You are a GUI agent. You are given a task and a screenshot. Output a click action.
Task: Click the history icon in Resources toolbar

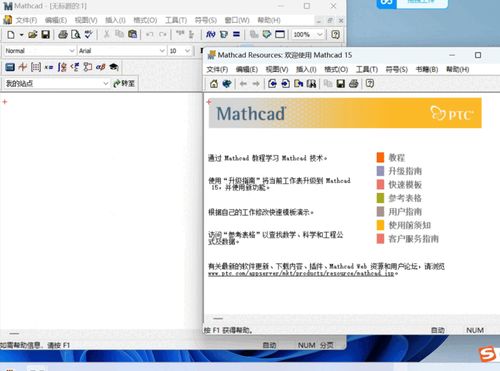[298, 84]
